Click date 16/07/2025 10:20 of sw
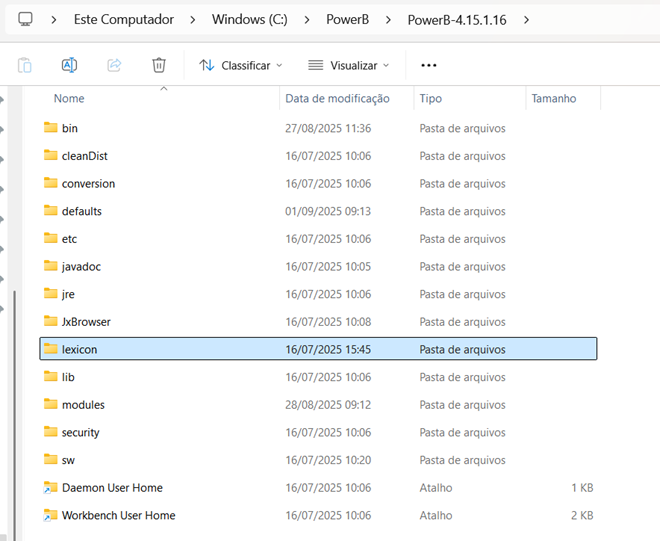The width and height of the screenshot is (660, 541). click(x=328, y=460)
